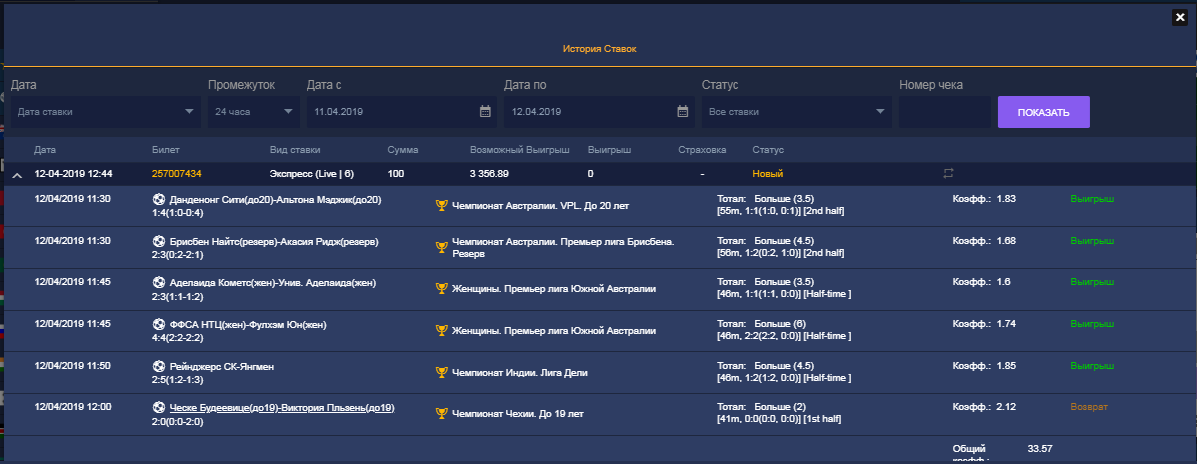Click the Номер чека input field
The width and height of the screenshot is (1197, 464).
(945, 111)
